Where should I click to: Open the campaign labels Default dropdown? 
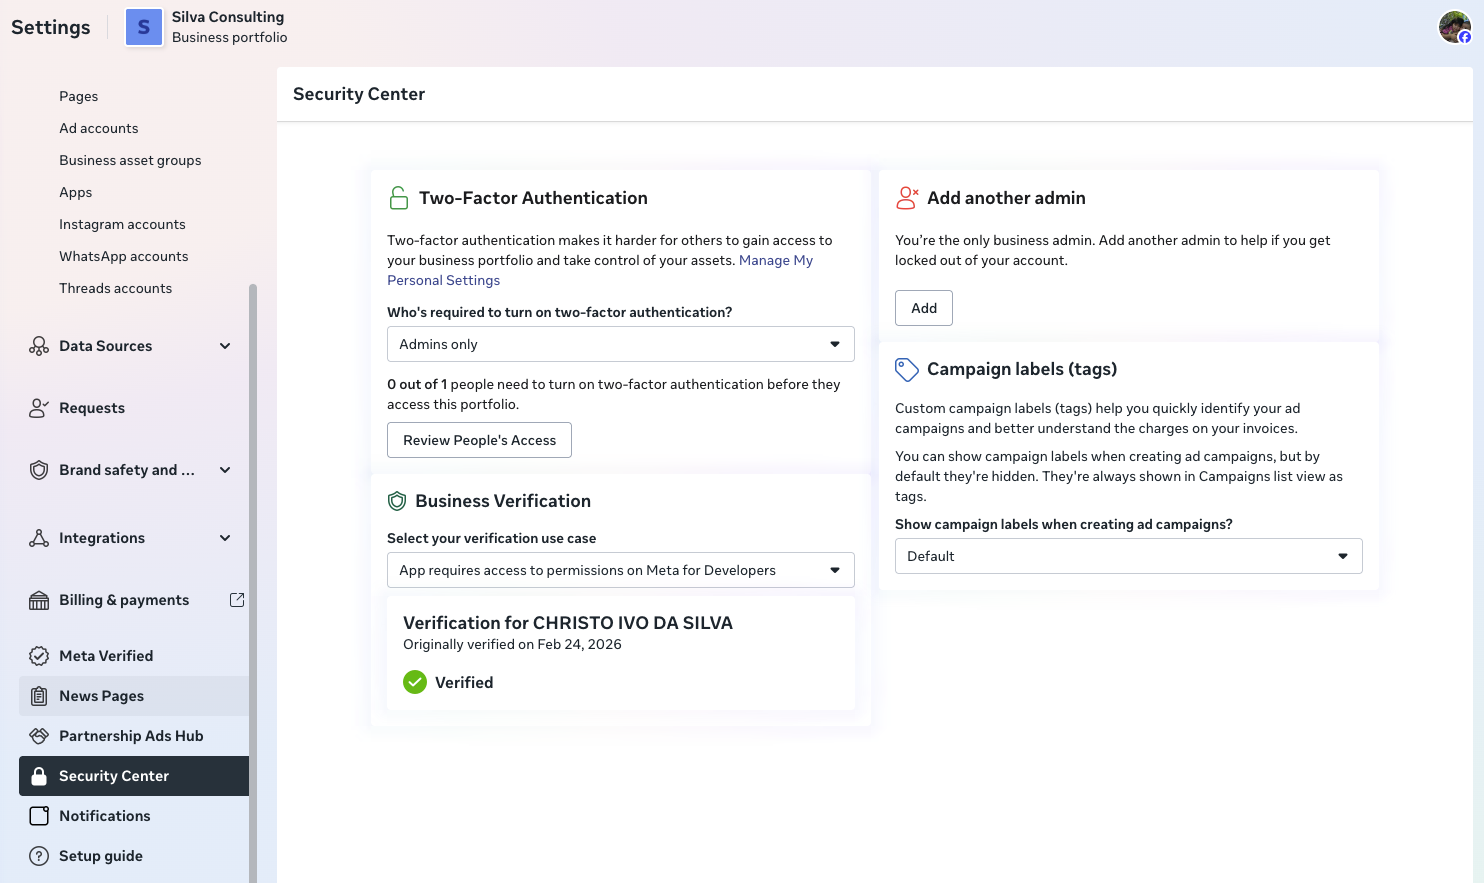(1128, 556)
